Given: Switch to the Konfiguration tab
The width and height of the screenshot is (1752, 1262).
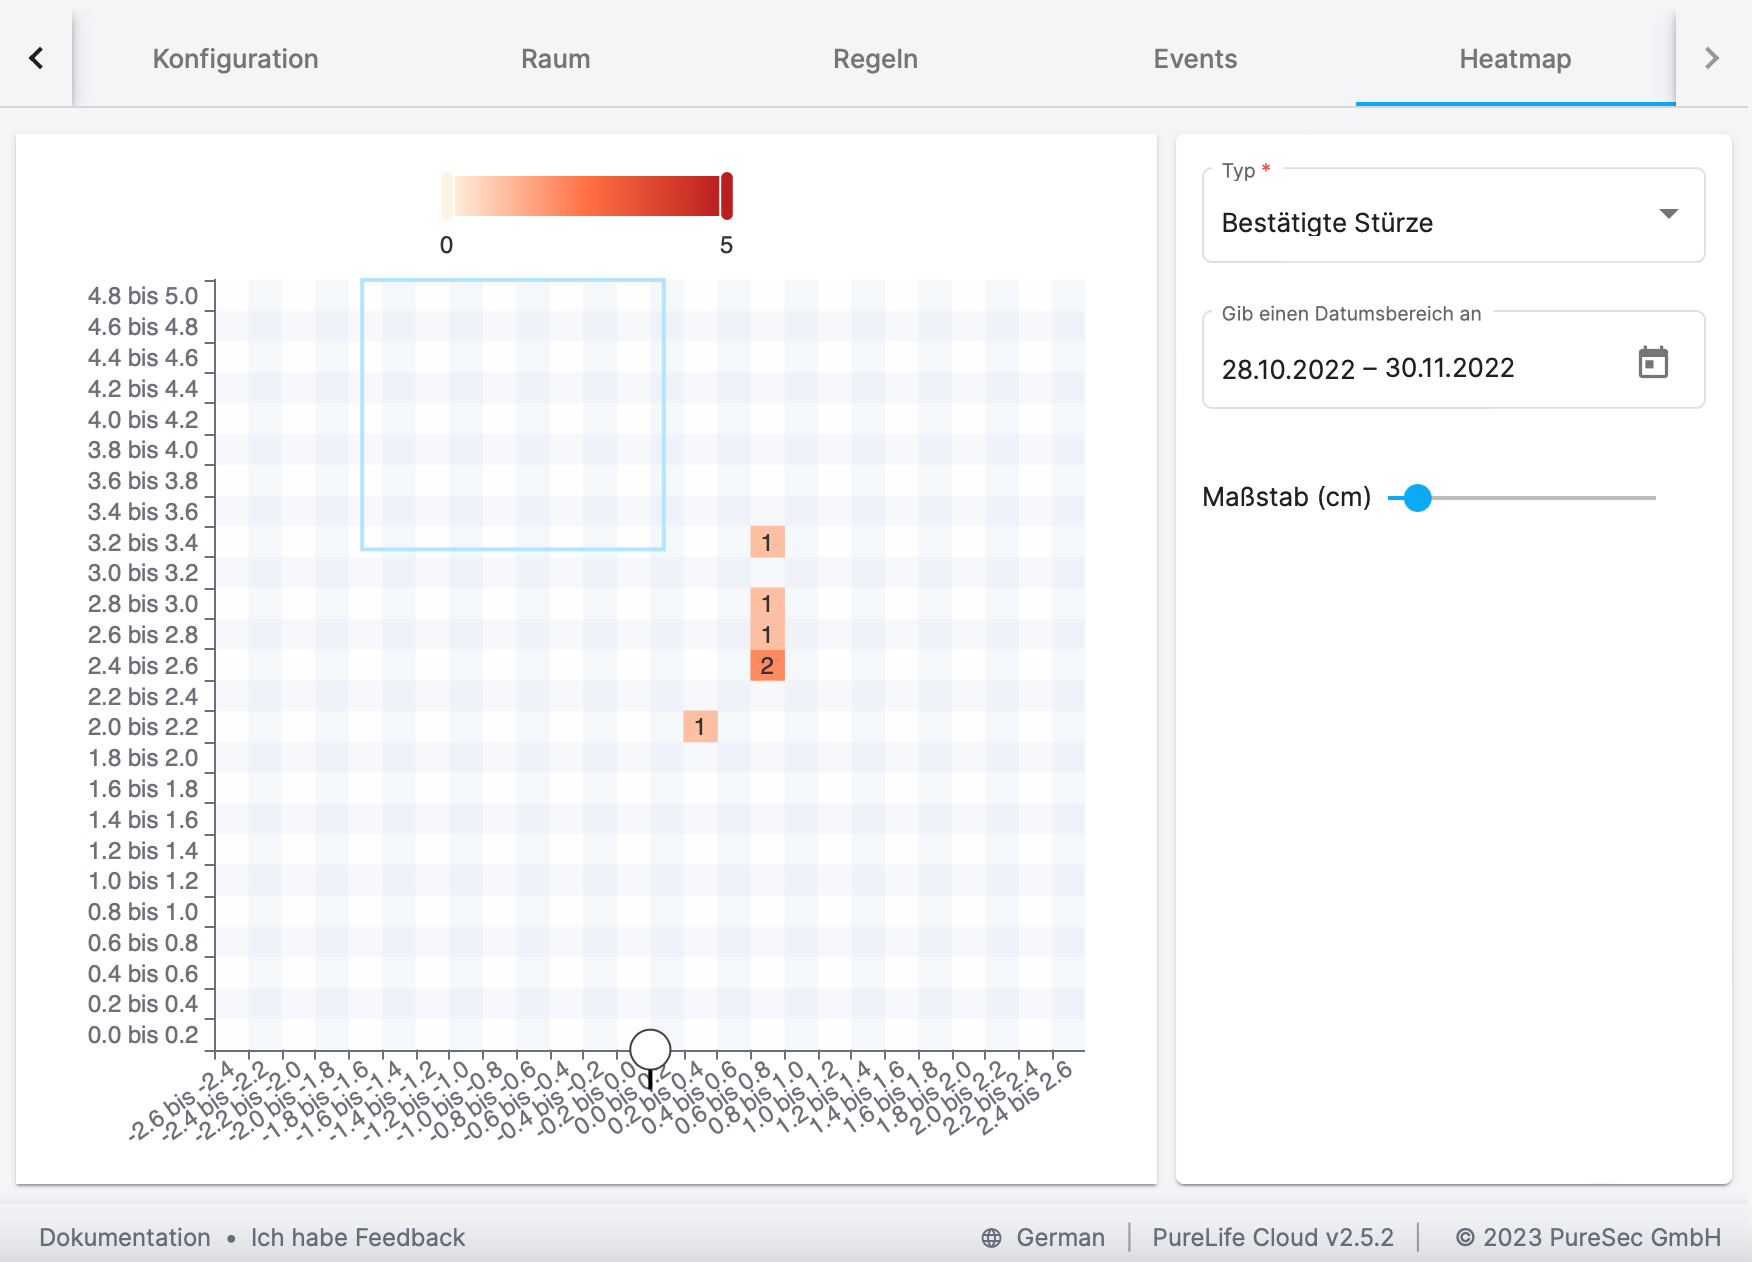Looking at the screenshot, I should coord(235,59).
